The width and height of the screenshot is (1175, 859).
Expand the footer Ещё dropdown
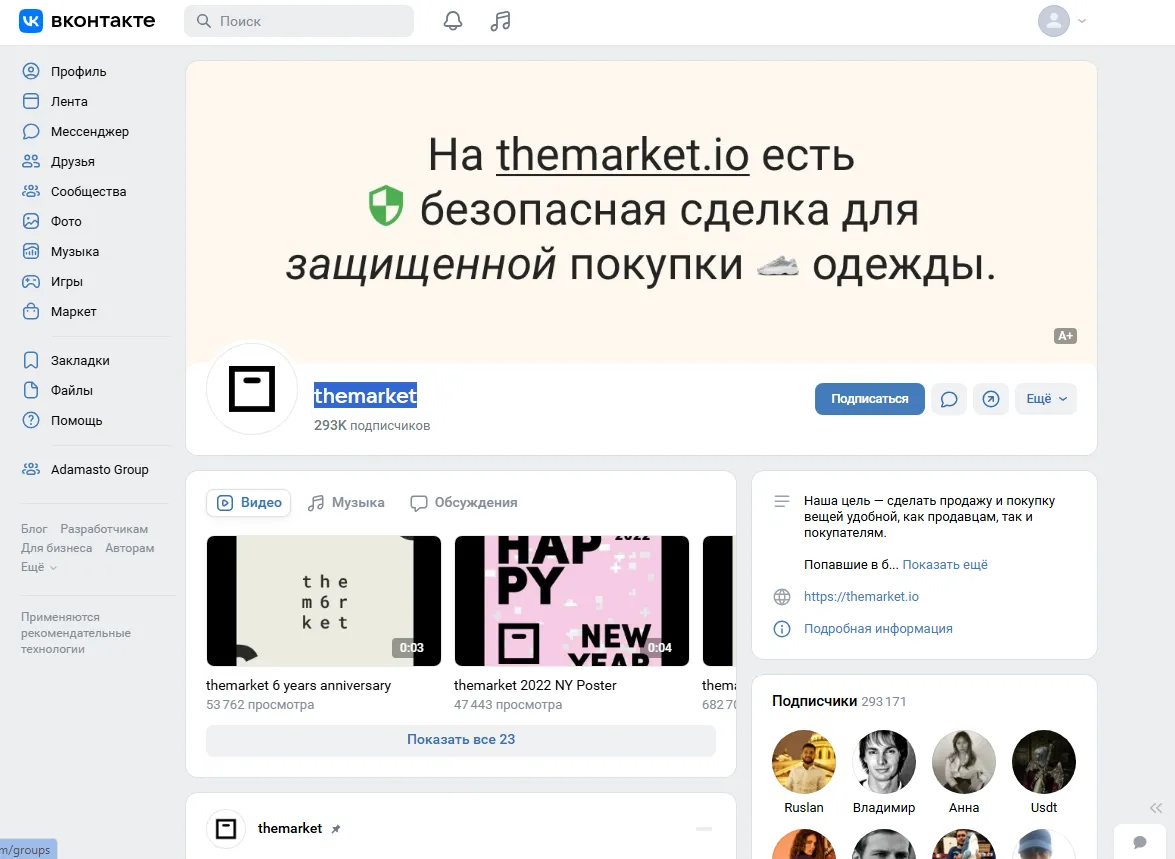point(39,567)
